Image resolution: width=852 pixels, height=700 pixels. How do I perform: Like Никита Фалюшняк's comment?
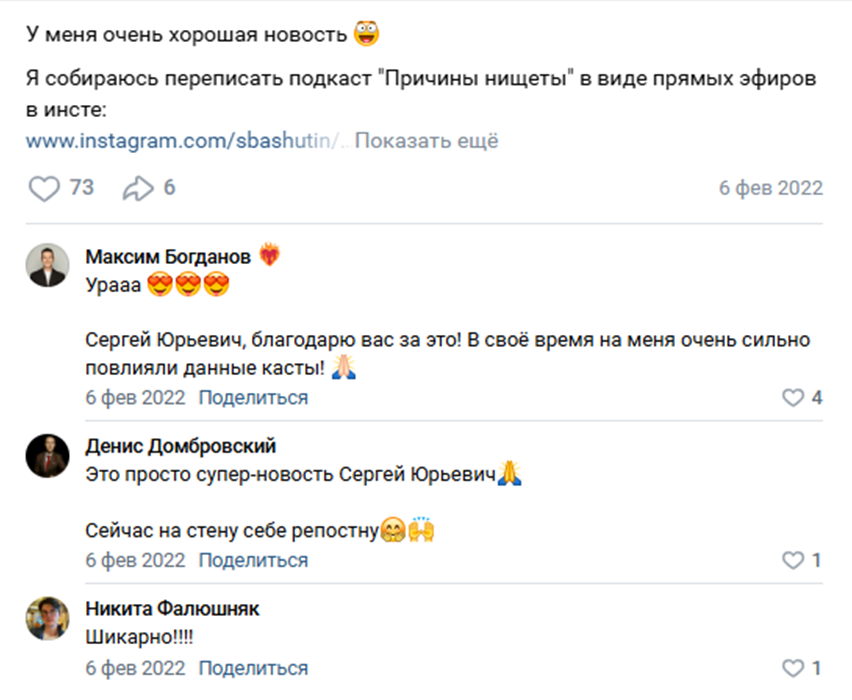click(x=793, y=669)
